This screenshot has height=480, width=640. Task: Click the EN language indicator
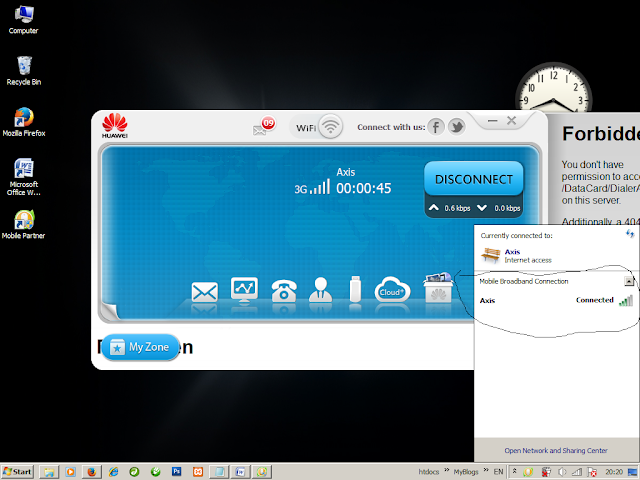coord(498,472)
